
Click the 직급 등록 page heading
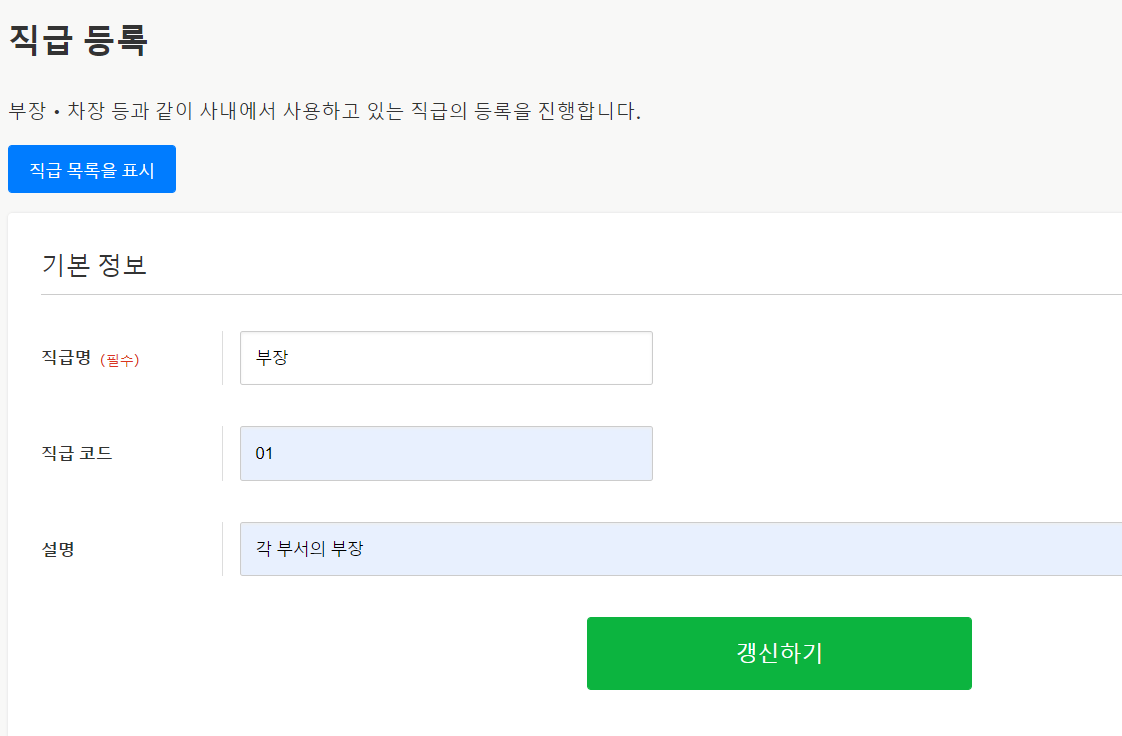pyautogui.click(x=78, y=40)
